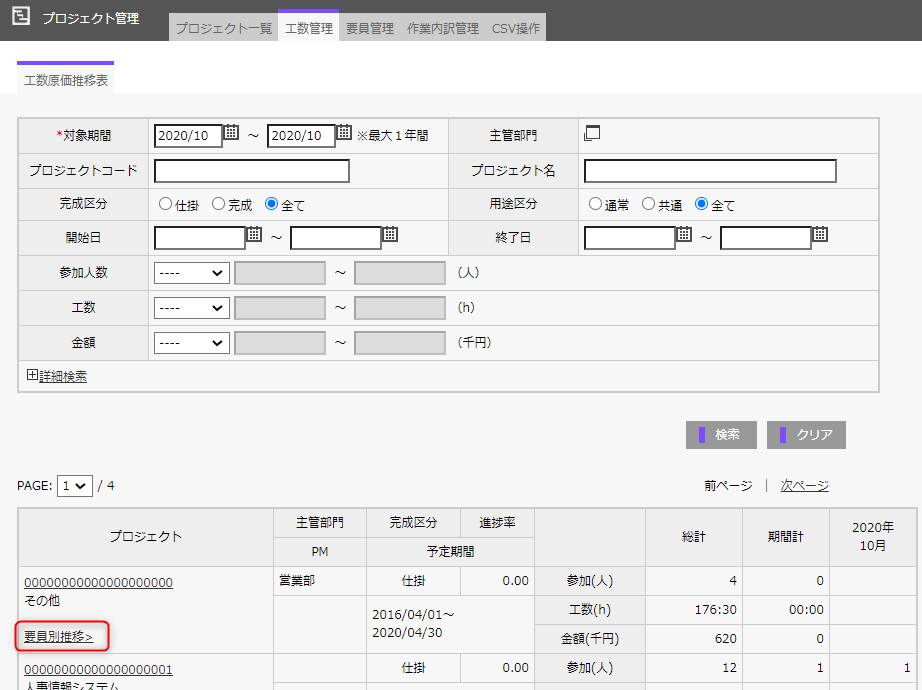Open calendar for start date from-field
922x690 pixels.
[x=254, y=235]
